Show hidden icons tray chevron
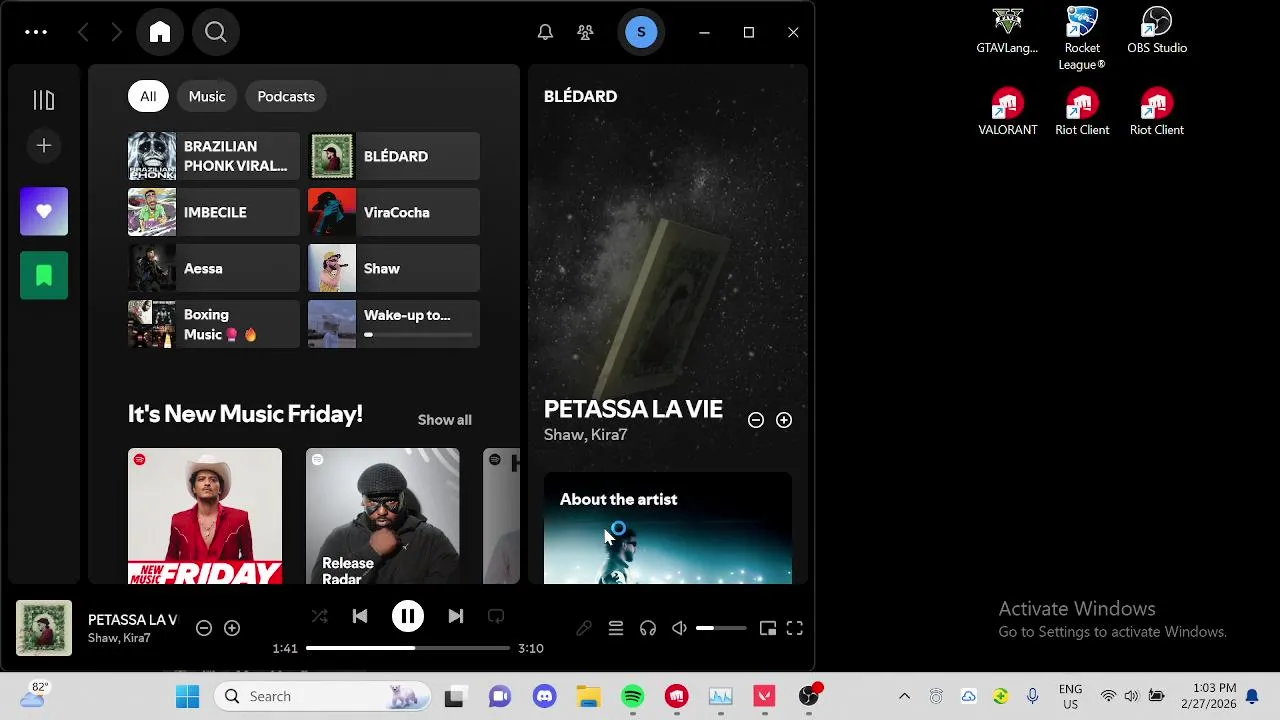This screenshot has width=1280, height=720. pos(904,696)
